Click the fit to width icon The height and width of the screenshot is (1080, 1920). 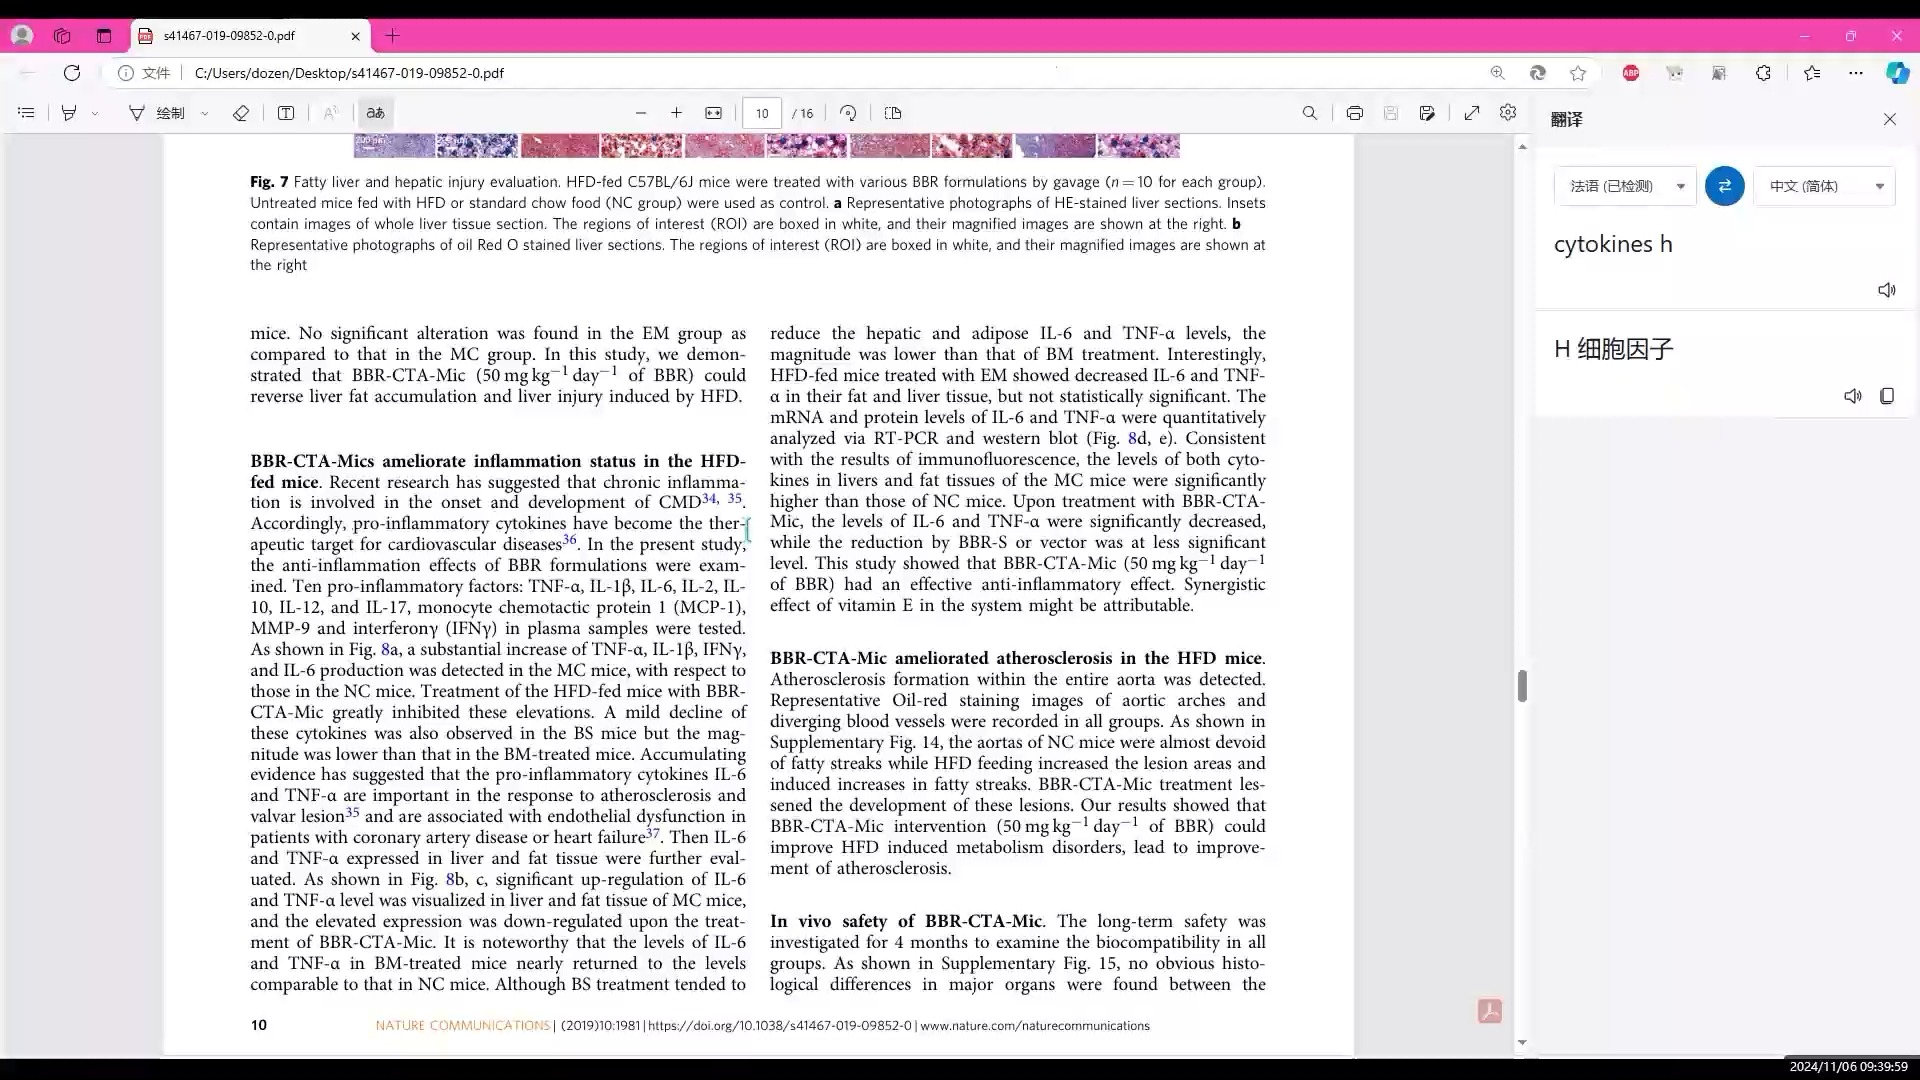coord(713,113)
